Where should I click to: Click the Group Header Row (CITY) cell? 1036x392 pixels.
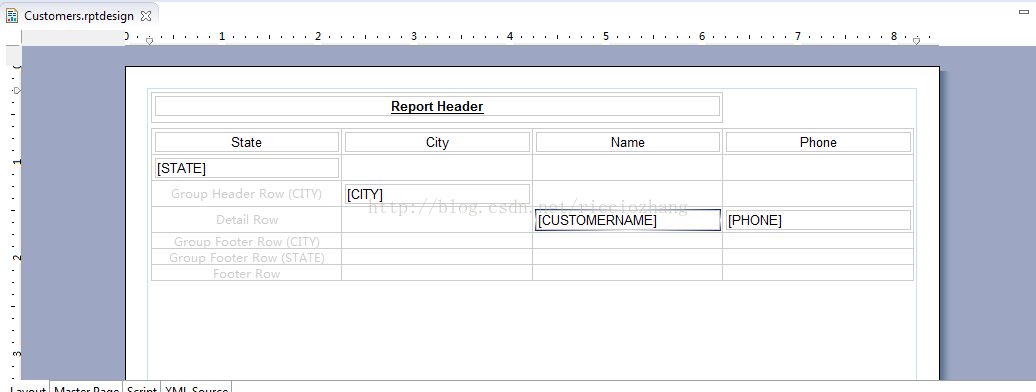point(246,194)
